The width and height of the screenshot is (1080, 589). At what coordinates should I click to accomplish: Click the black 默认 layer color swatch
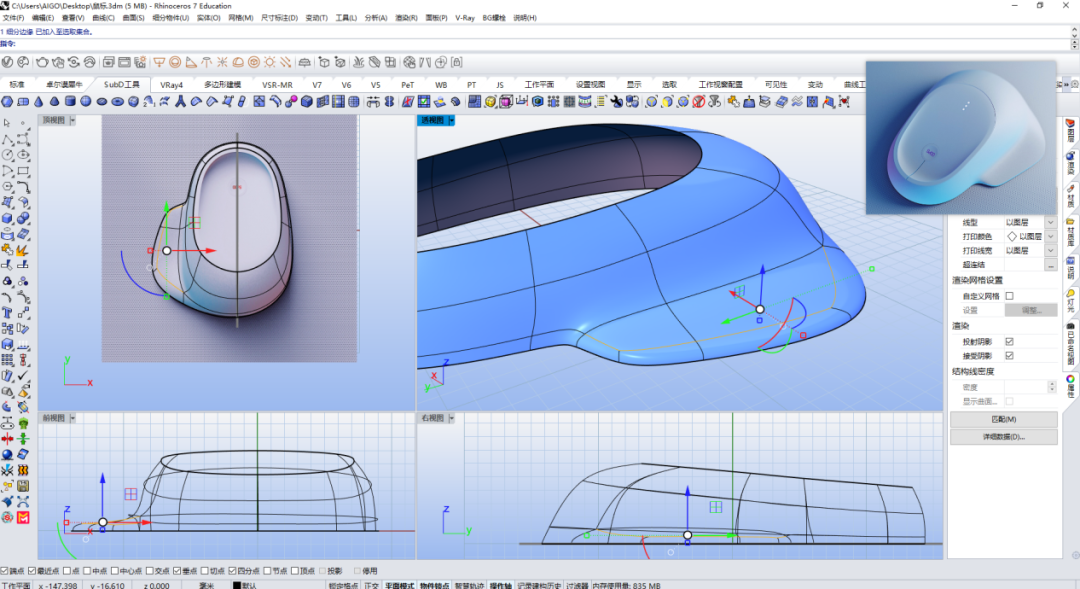click(x=236, y=586)
